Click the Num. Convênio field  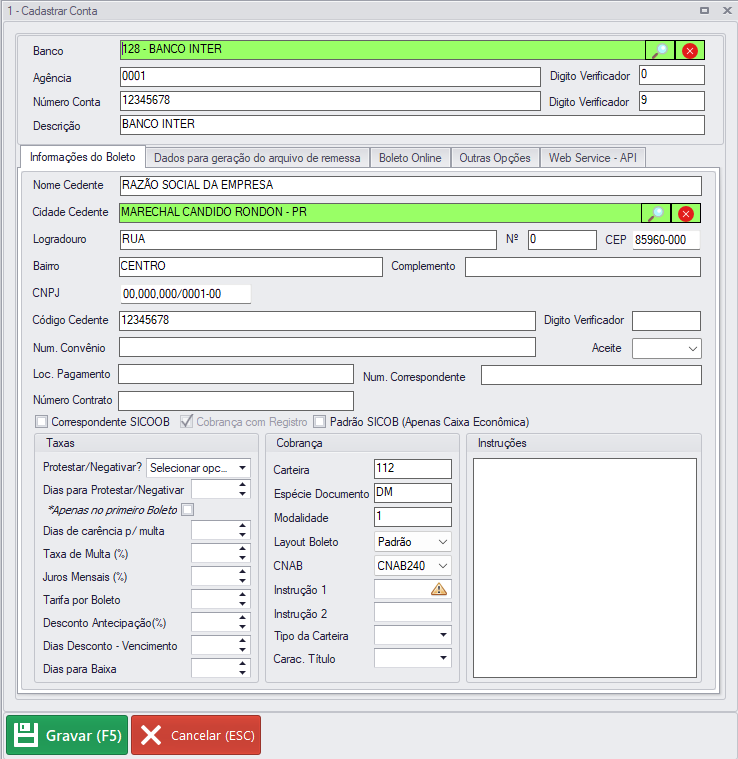(x=327, y=347)
